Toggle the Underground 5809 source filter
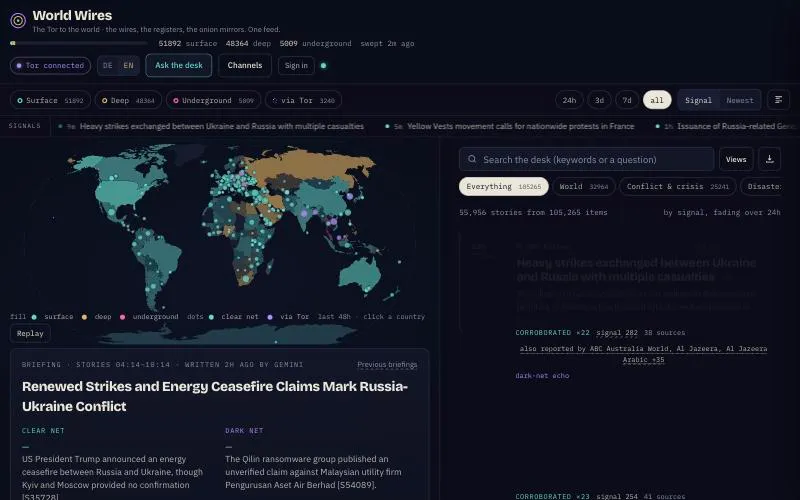The image size is (800, 500). coord(213,101)
